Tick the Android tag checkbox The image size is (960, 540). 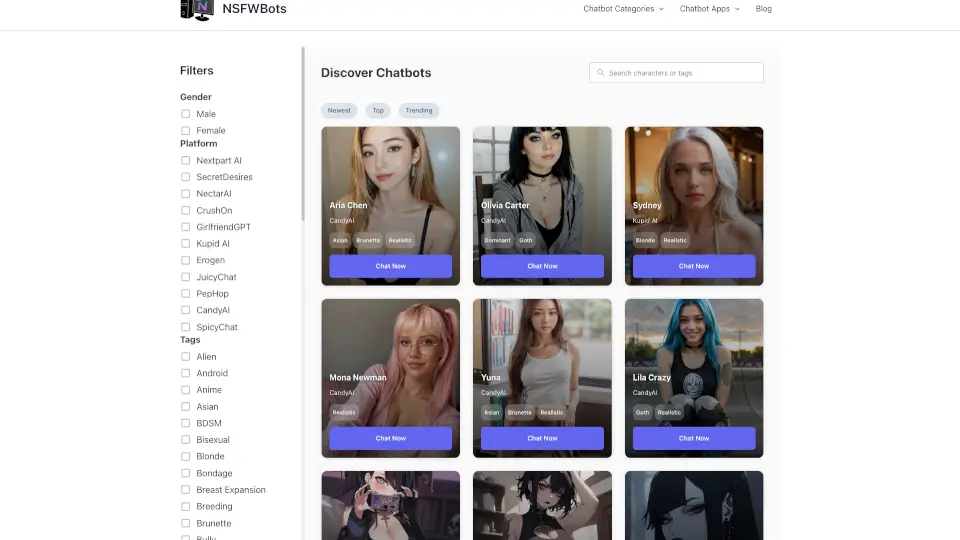tap(186, 373)
